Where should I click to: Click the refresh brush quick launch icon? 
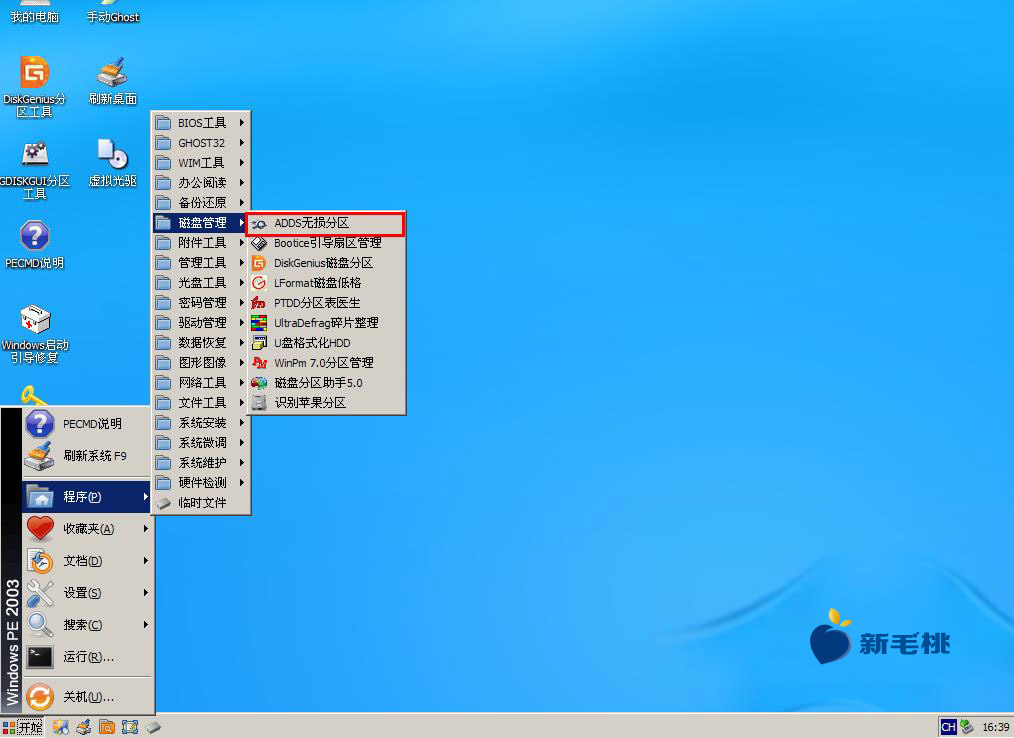coord(83,728)
